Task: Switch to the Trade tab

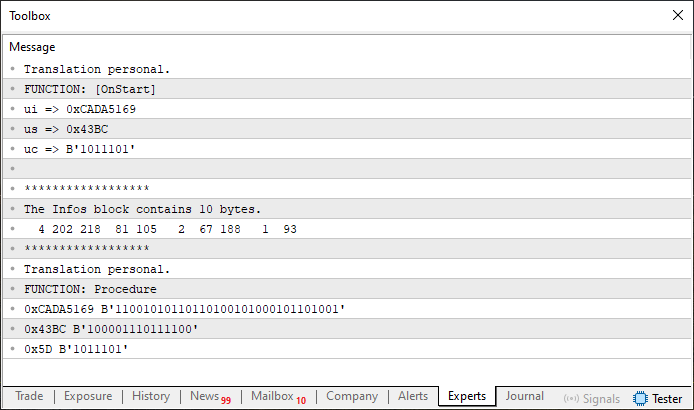Action: click(29, 396)
